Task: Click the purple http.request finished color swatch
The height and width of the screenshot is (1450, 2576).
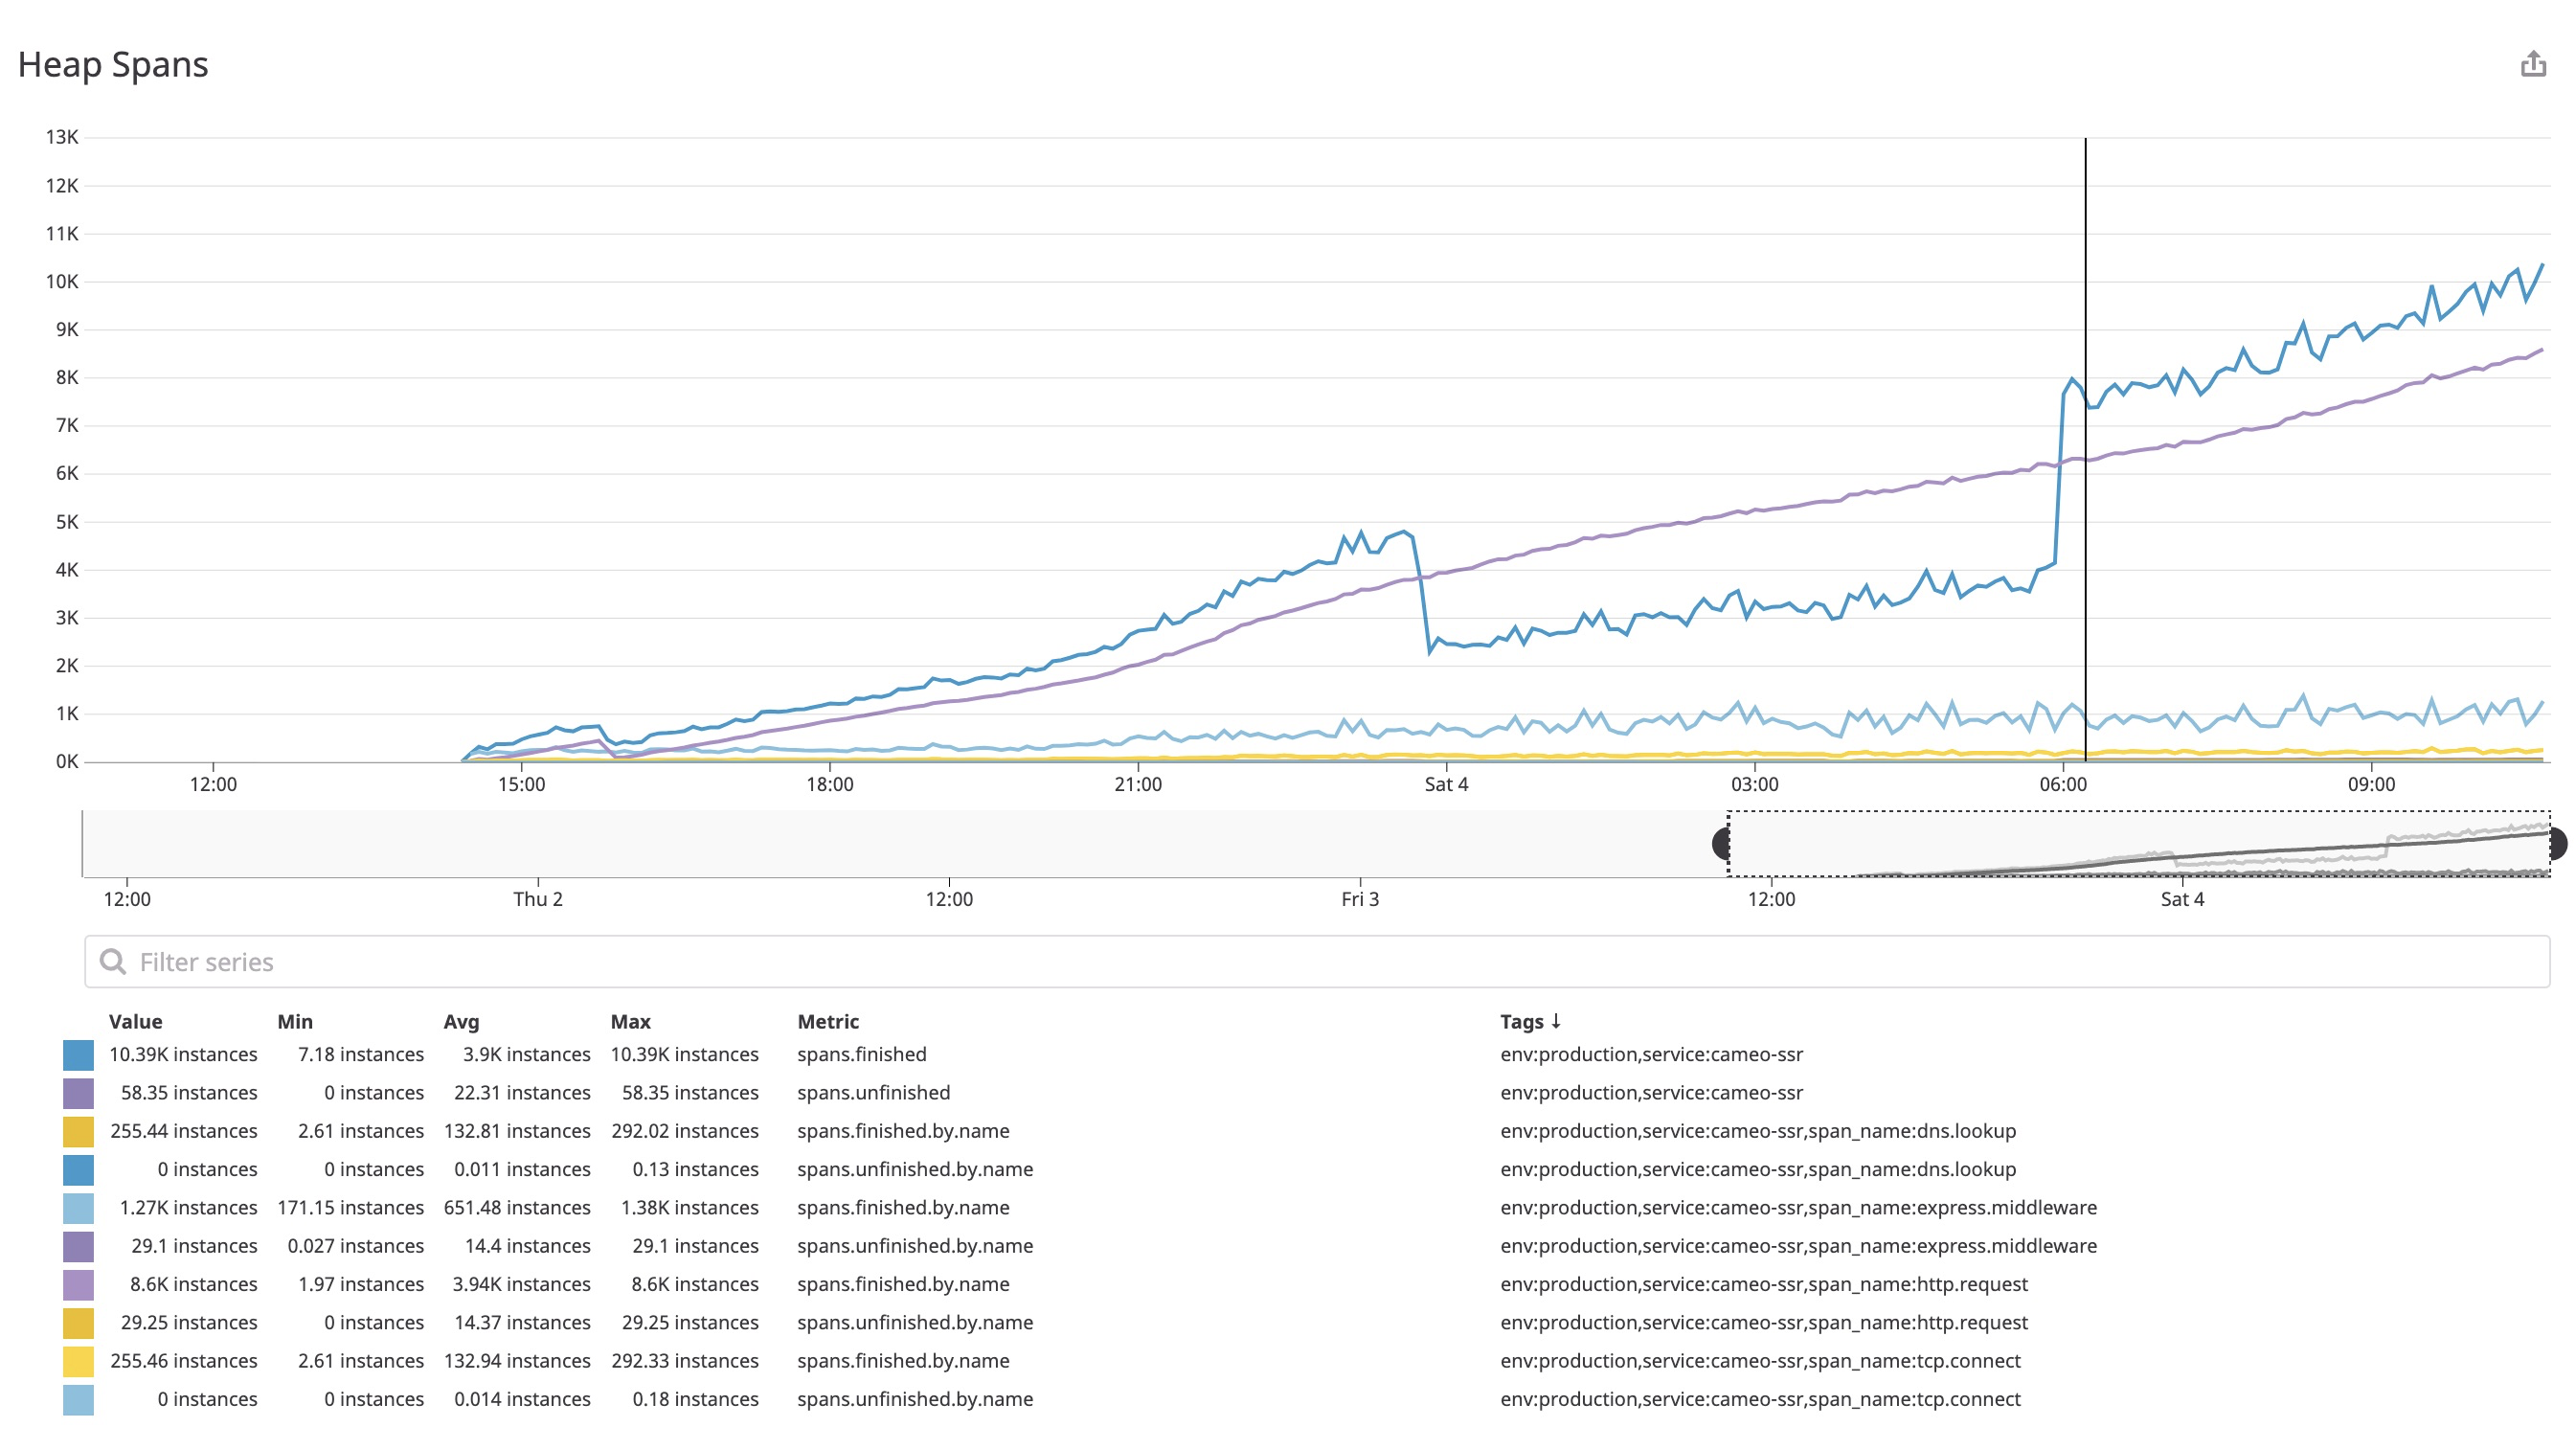Action: point(79,1284)
